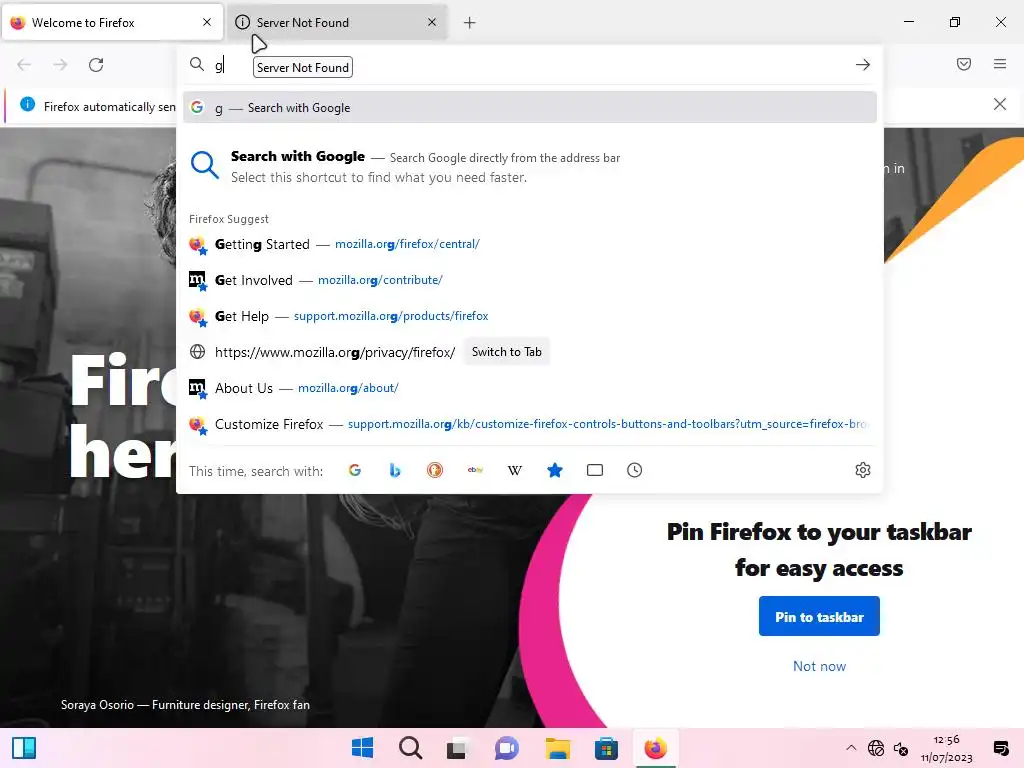Viewport: 1024px width, 768px height.
Task: Open Customize Firefox bookmark suggestion
Action: tap(530, 424)
